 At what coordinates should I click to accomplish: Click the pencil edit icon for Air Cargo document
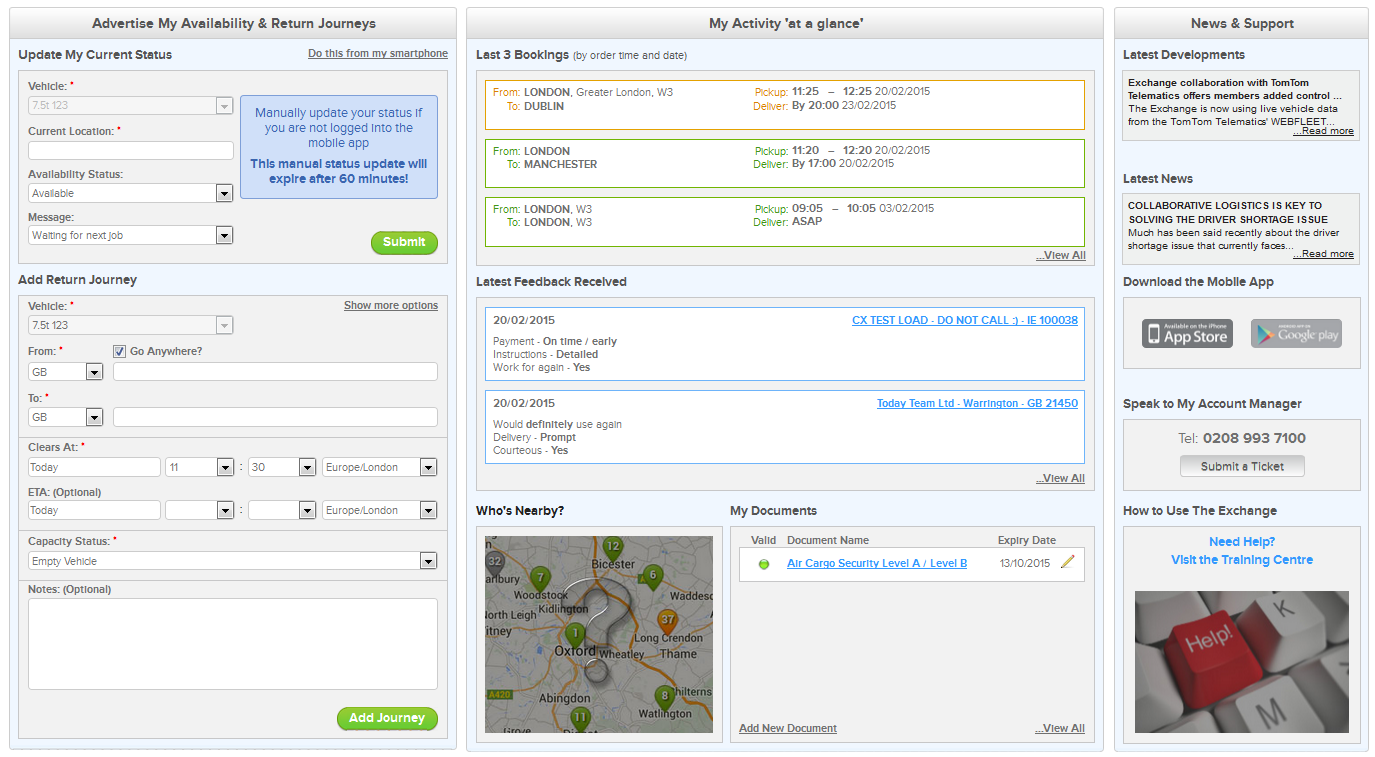tap(1067, 563)
